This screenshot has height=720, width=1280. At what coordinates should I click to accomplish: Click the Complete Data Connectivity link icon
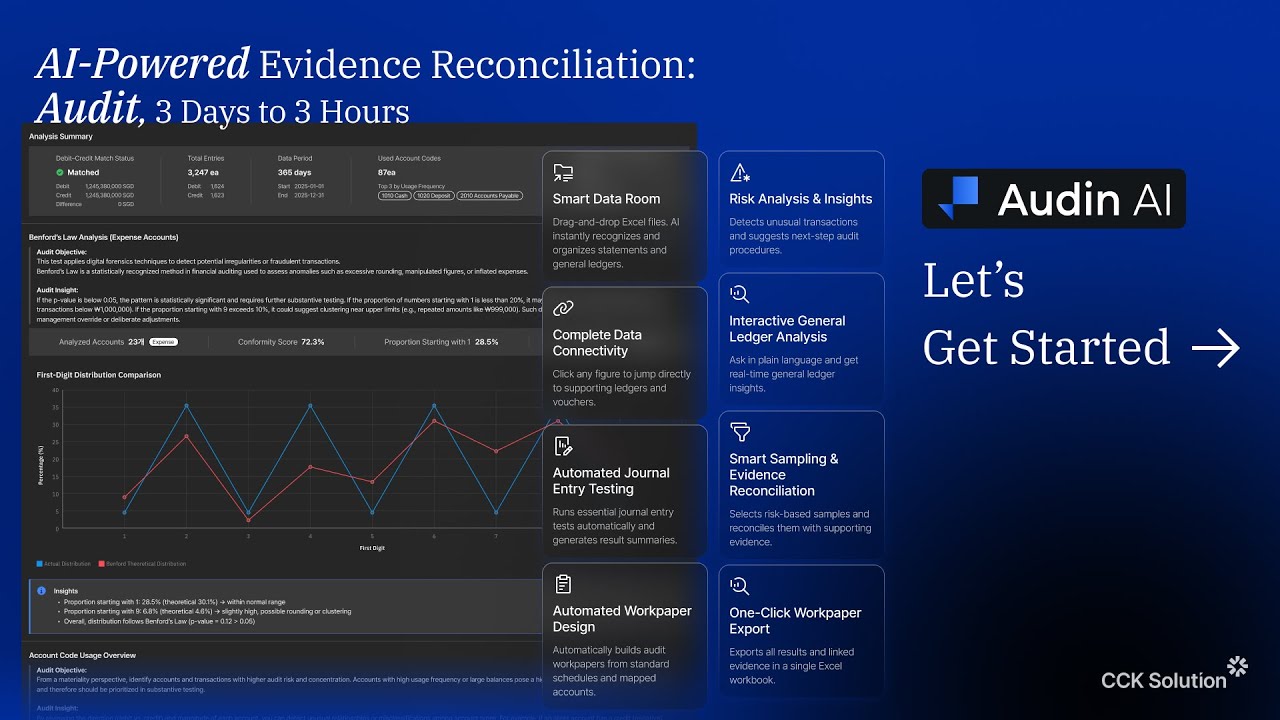(563, 308)
